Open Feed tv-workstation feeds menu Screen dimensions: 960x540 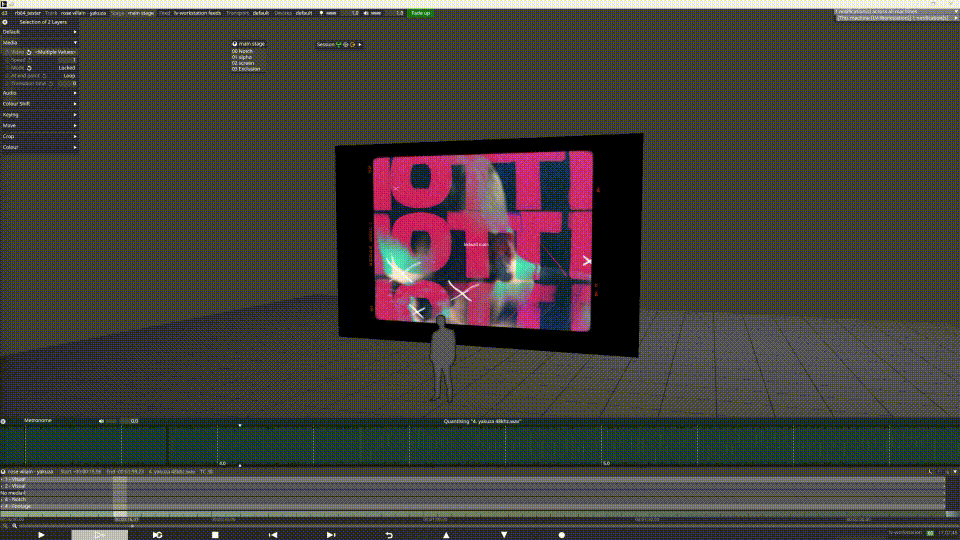(x=190, y=13)
